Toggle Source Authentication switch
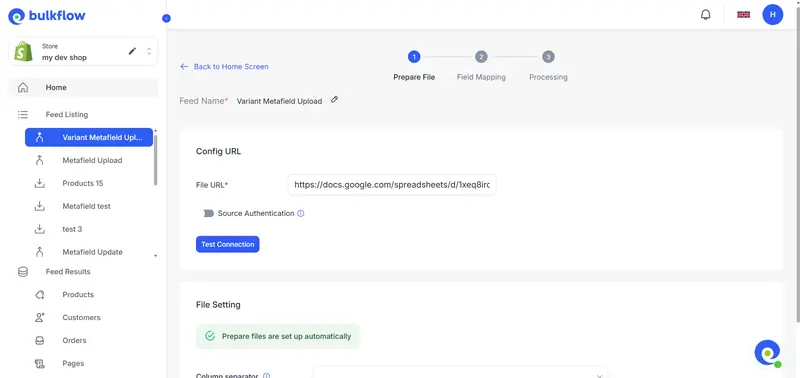The height and width of the screenshot is (378, 800). coord(208,213)
